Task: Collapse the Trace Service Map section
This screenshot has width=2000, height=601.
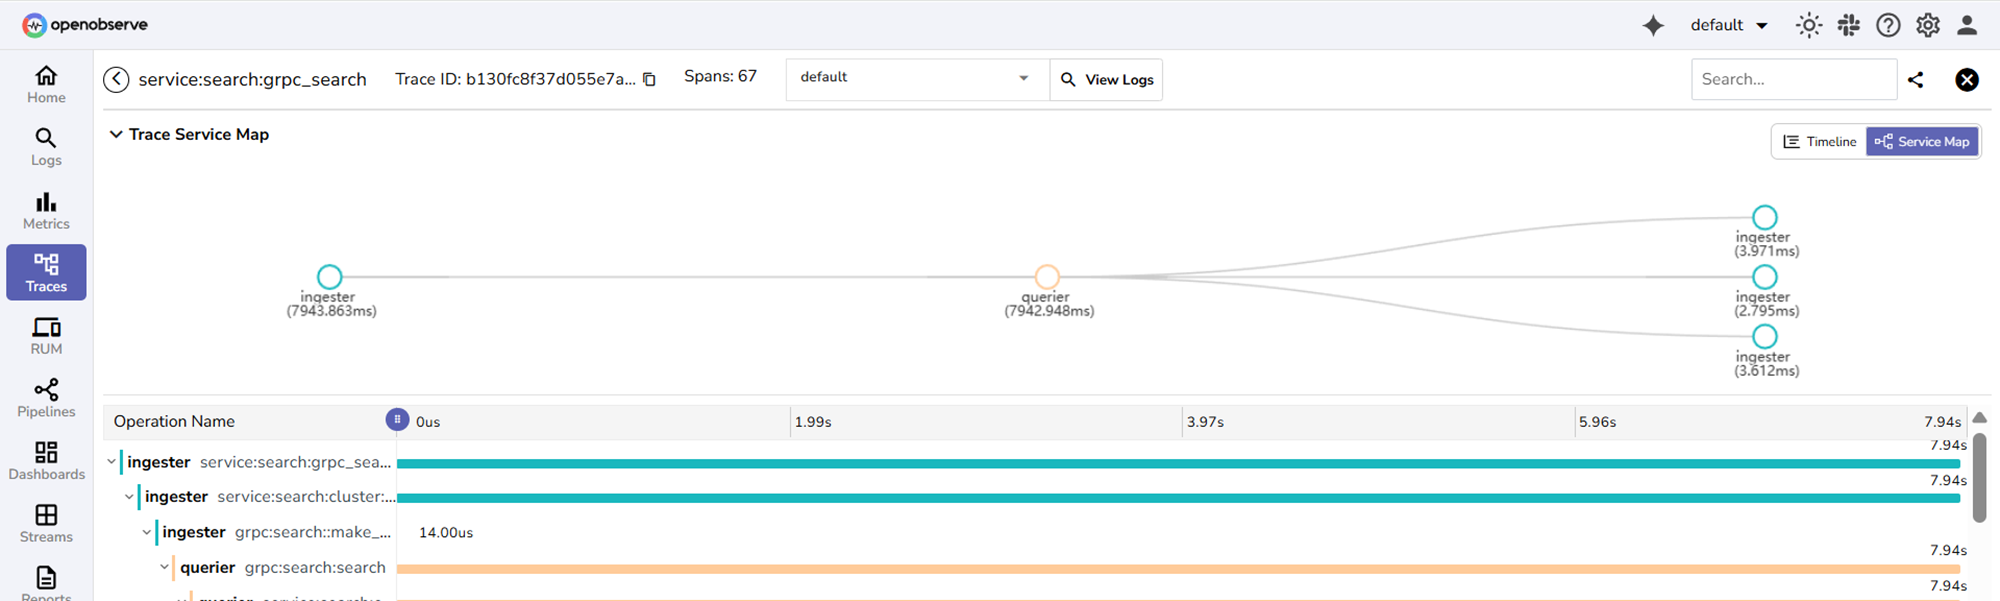Action: 116,135
